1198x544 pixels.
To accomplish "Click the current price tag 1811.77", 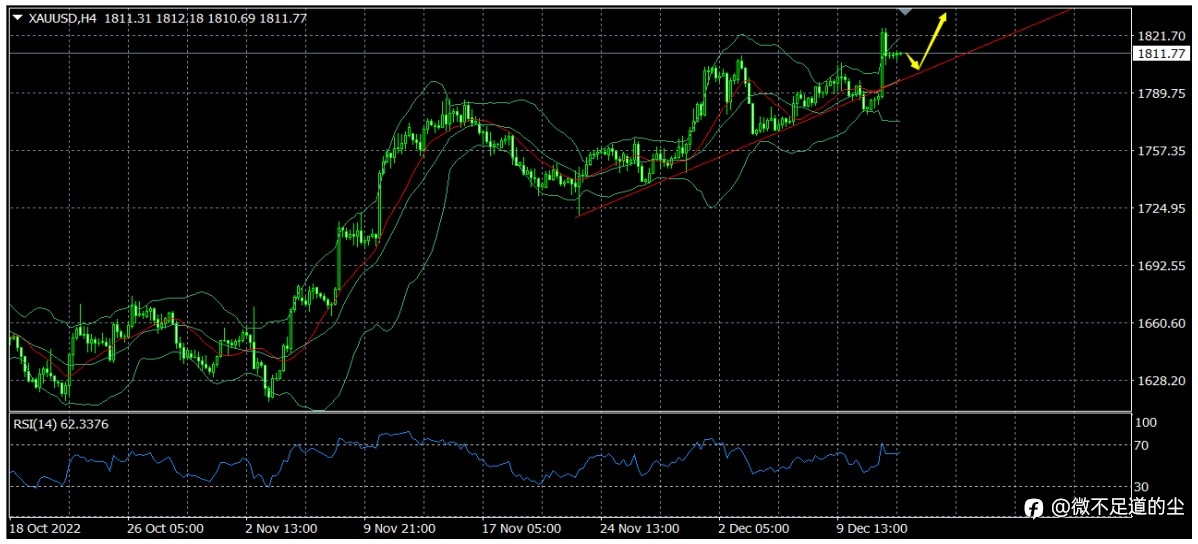I will [1161, 53].
